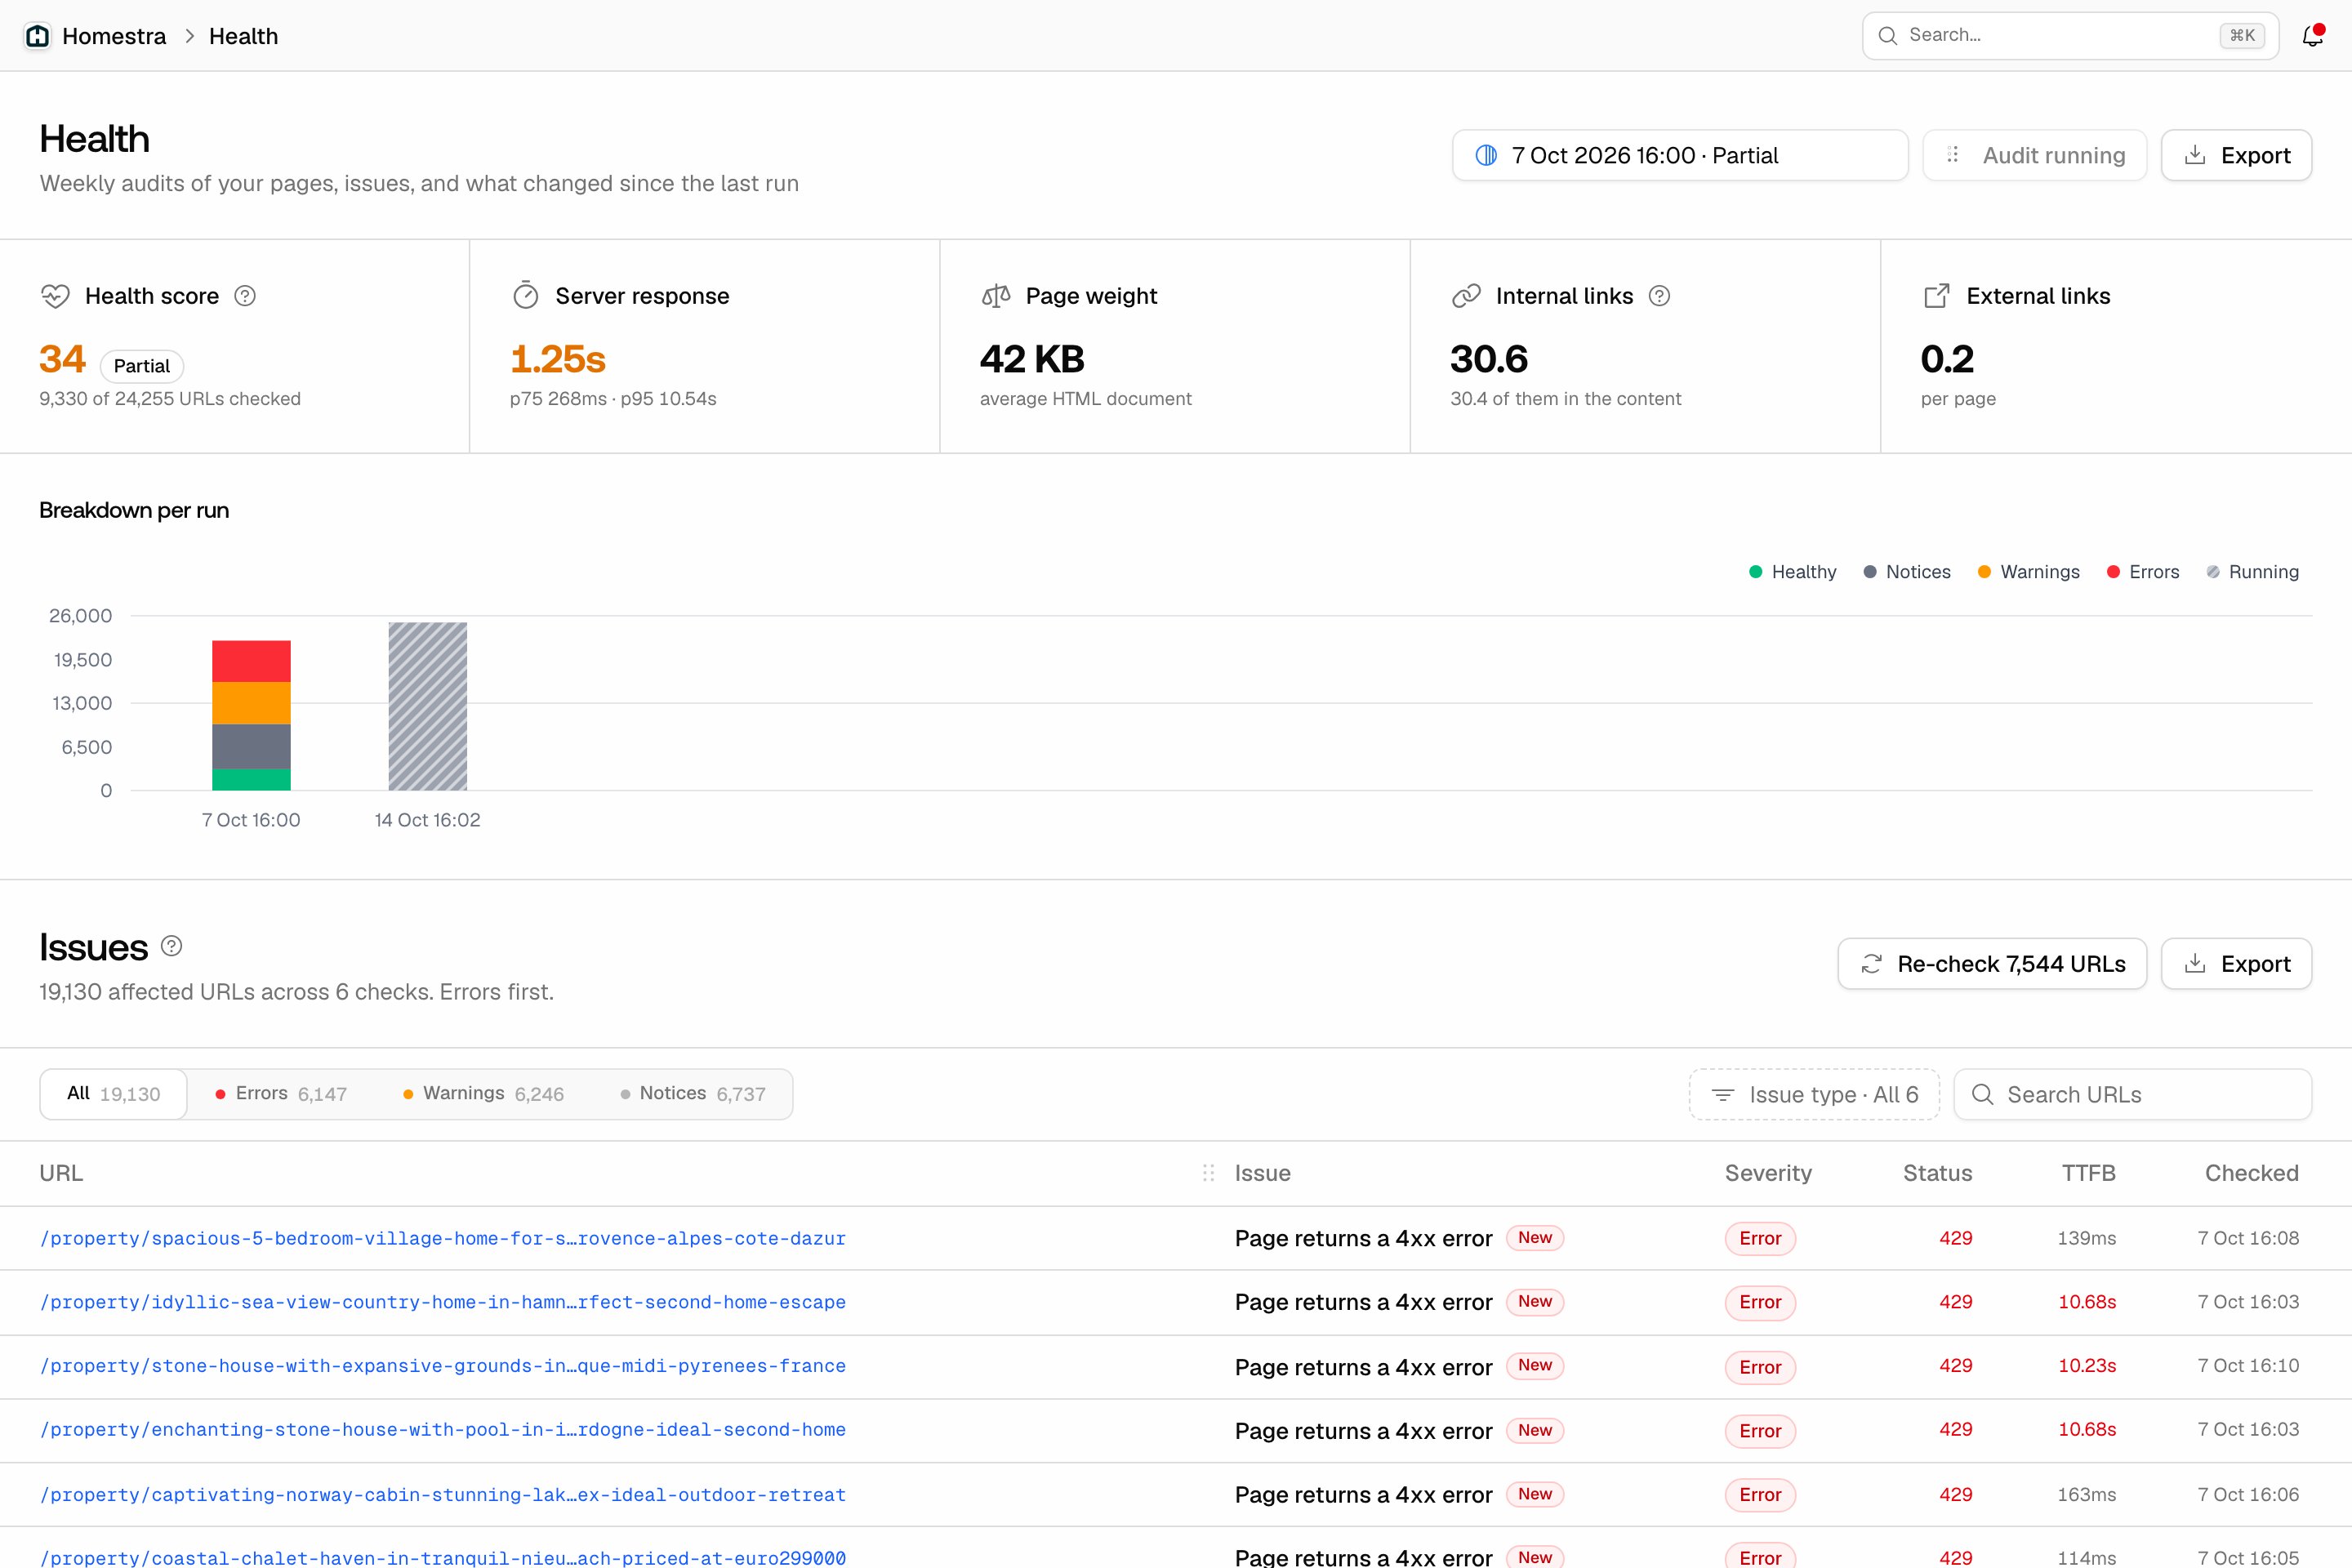Export the Health report from header

[x=2236, y=155]
